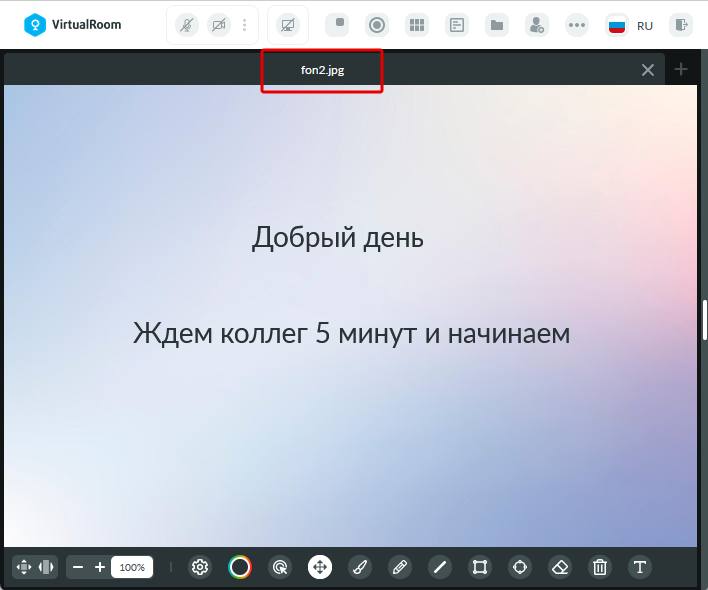
Task: Close the fon2.jpg tab
Action: (x=648, y=70)
